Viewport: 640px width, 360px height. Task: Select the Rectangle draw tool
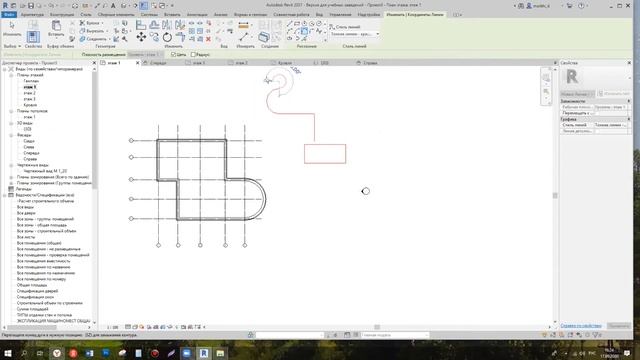tap(297, 24)
